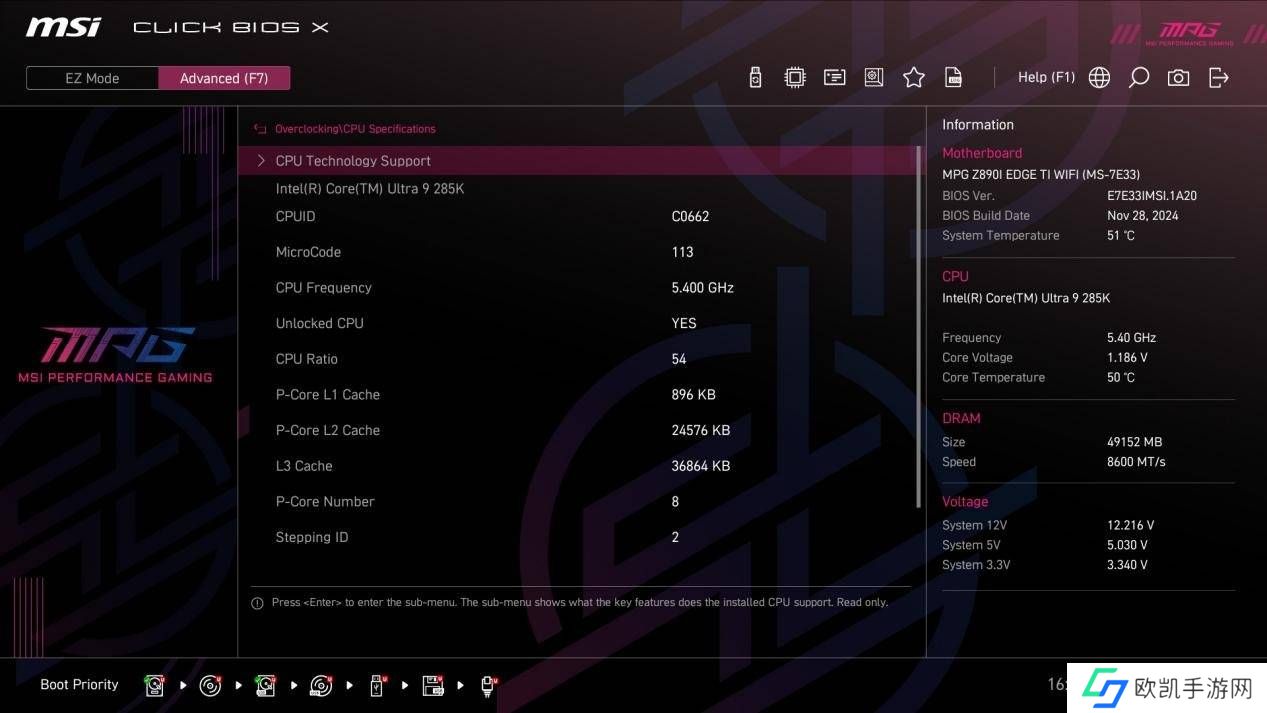Click the log file document icon
The height and width of the screenshot is (713, 1267).
[954, 78]
